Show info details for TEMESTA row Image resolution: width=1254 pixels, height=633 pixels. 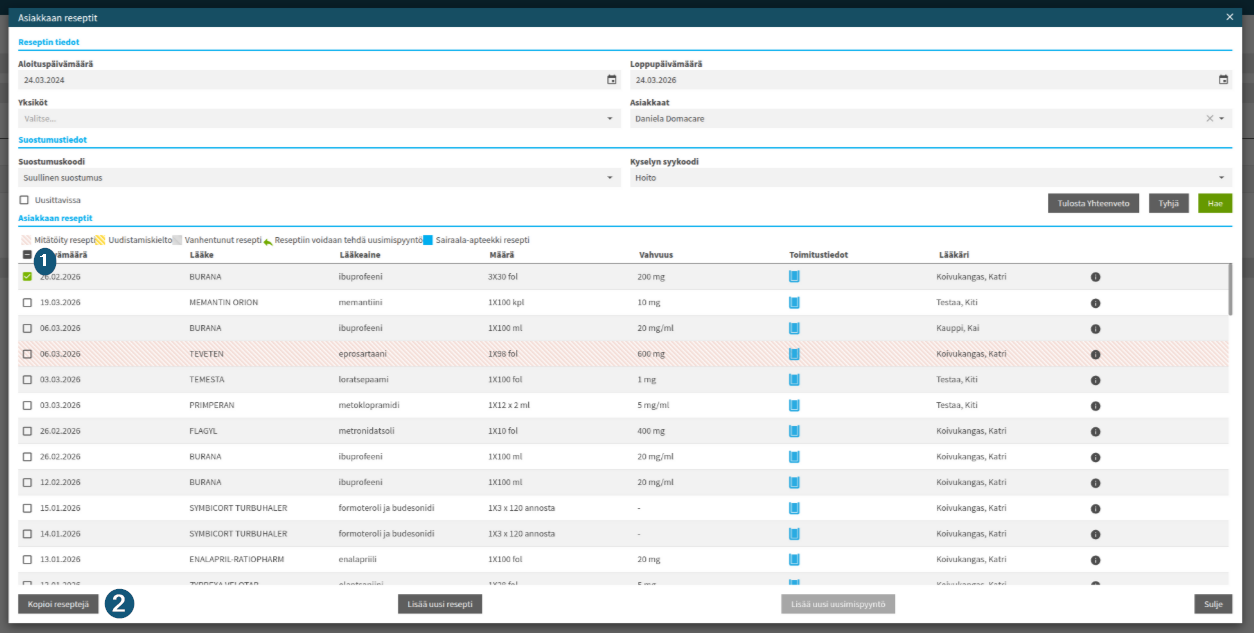coord(1095,380)
